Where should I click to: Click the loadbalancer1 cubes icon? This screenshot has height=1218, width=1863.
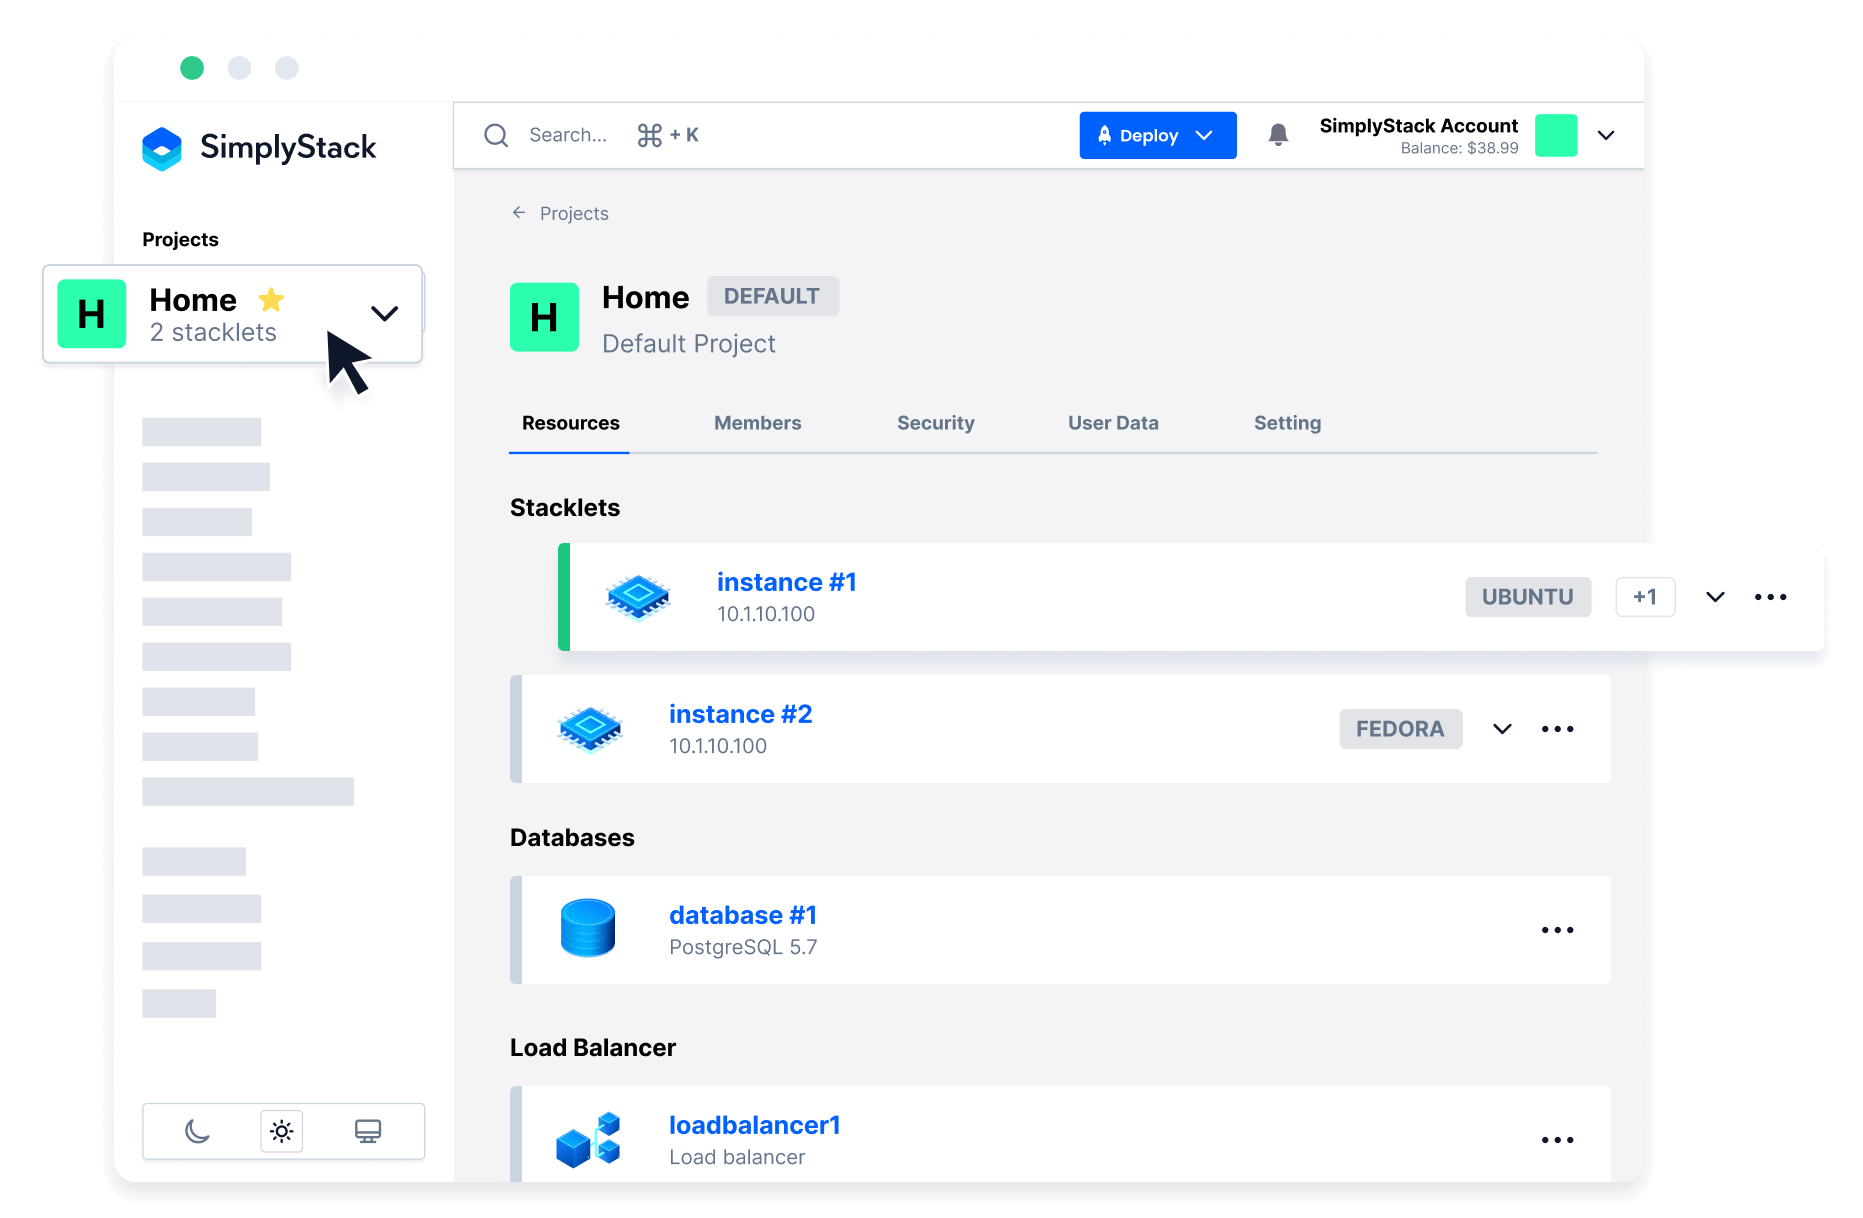[x=588, y=1140]
